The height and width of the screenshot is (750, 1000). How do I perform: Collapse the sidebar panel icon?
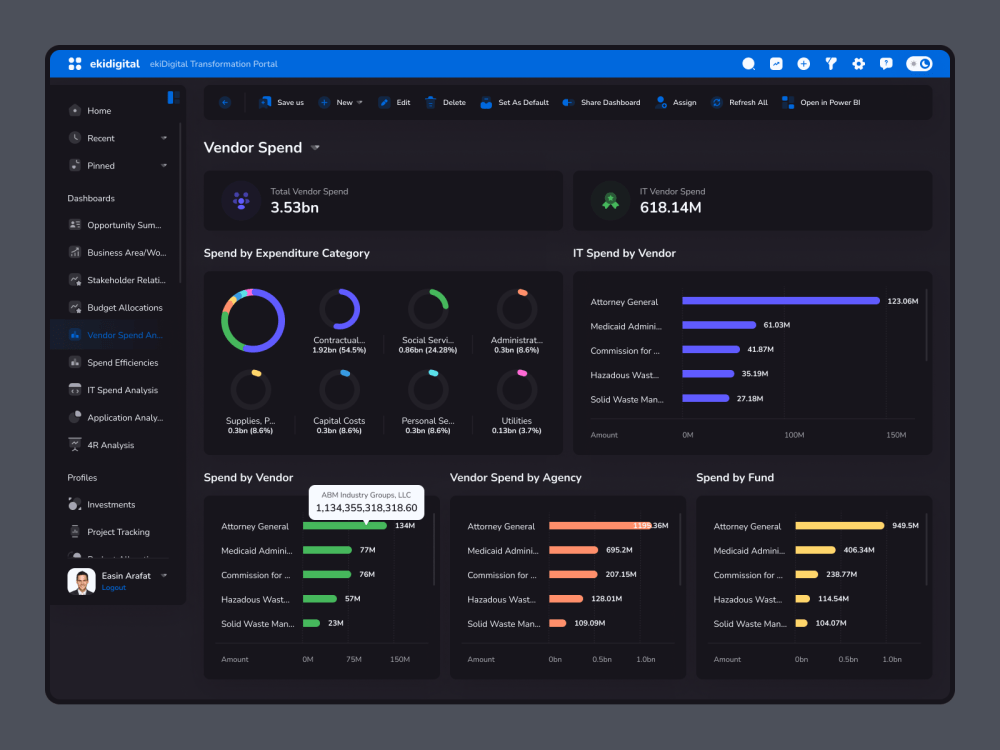pyautogui.click(x=173, y=97)
